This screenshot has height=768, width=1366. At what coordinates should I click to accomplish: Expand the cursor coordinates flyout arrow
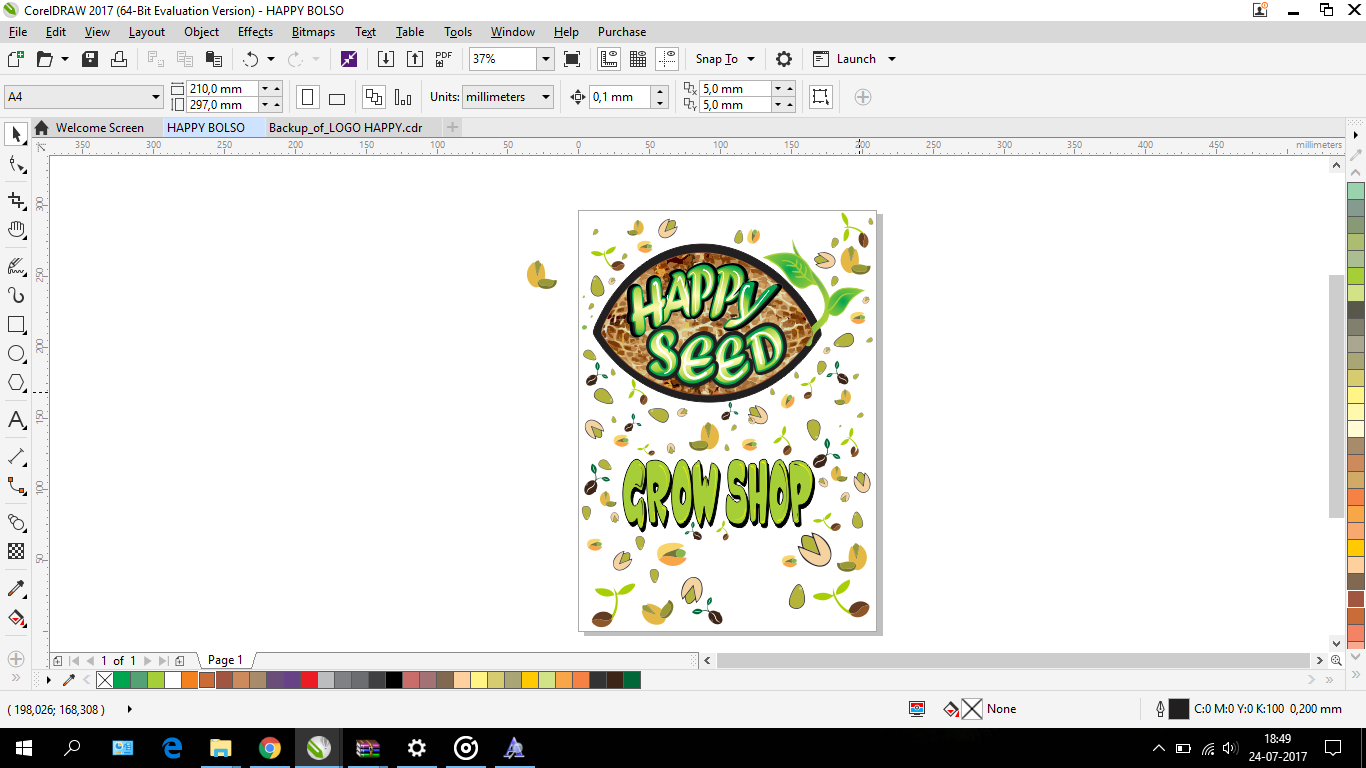point(130,709)
